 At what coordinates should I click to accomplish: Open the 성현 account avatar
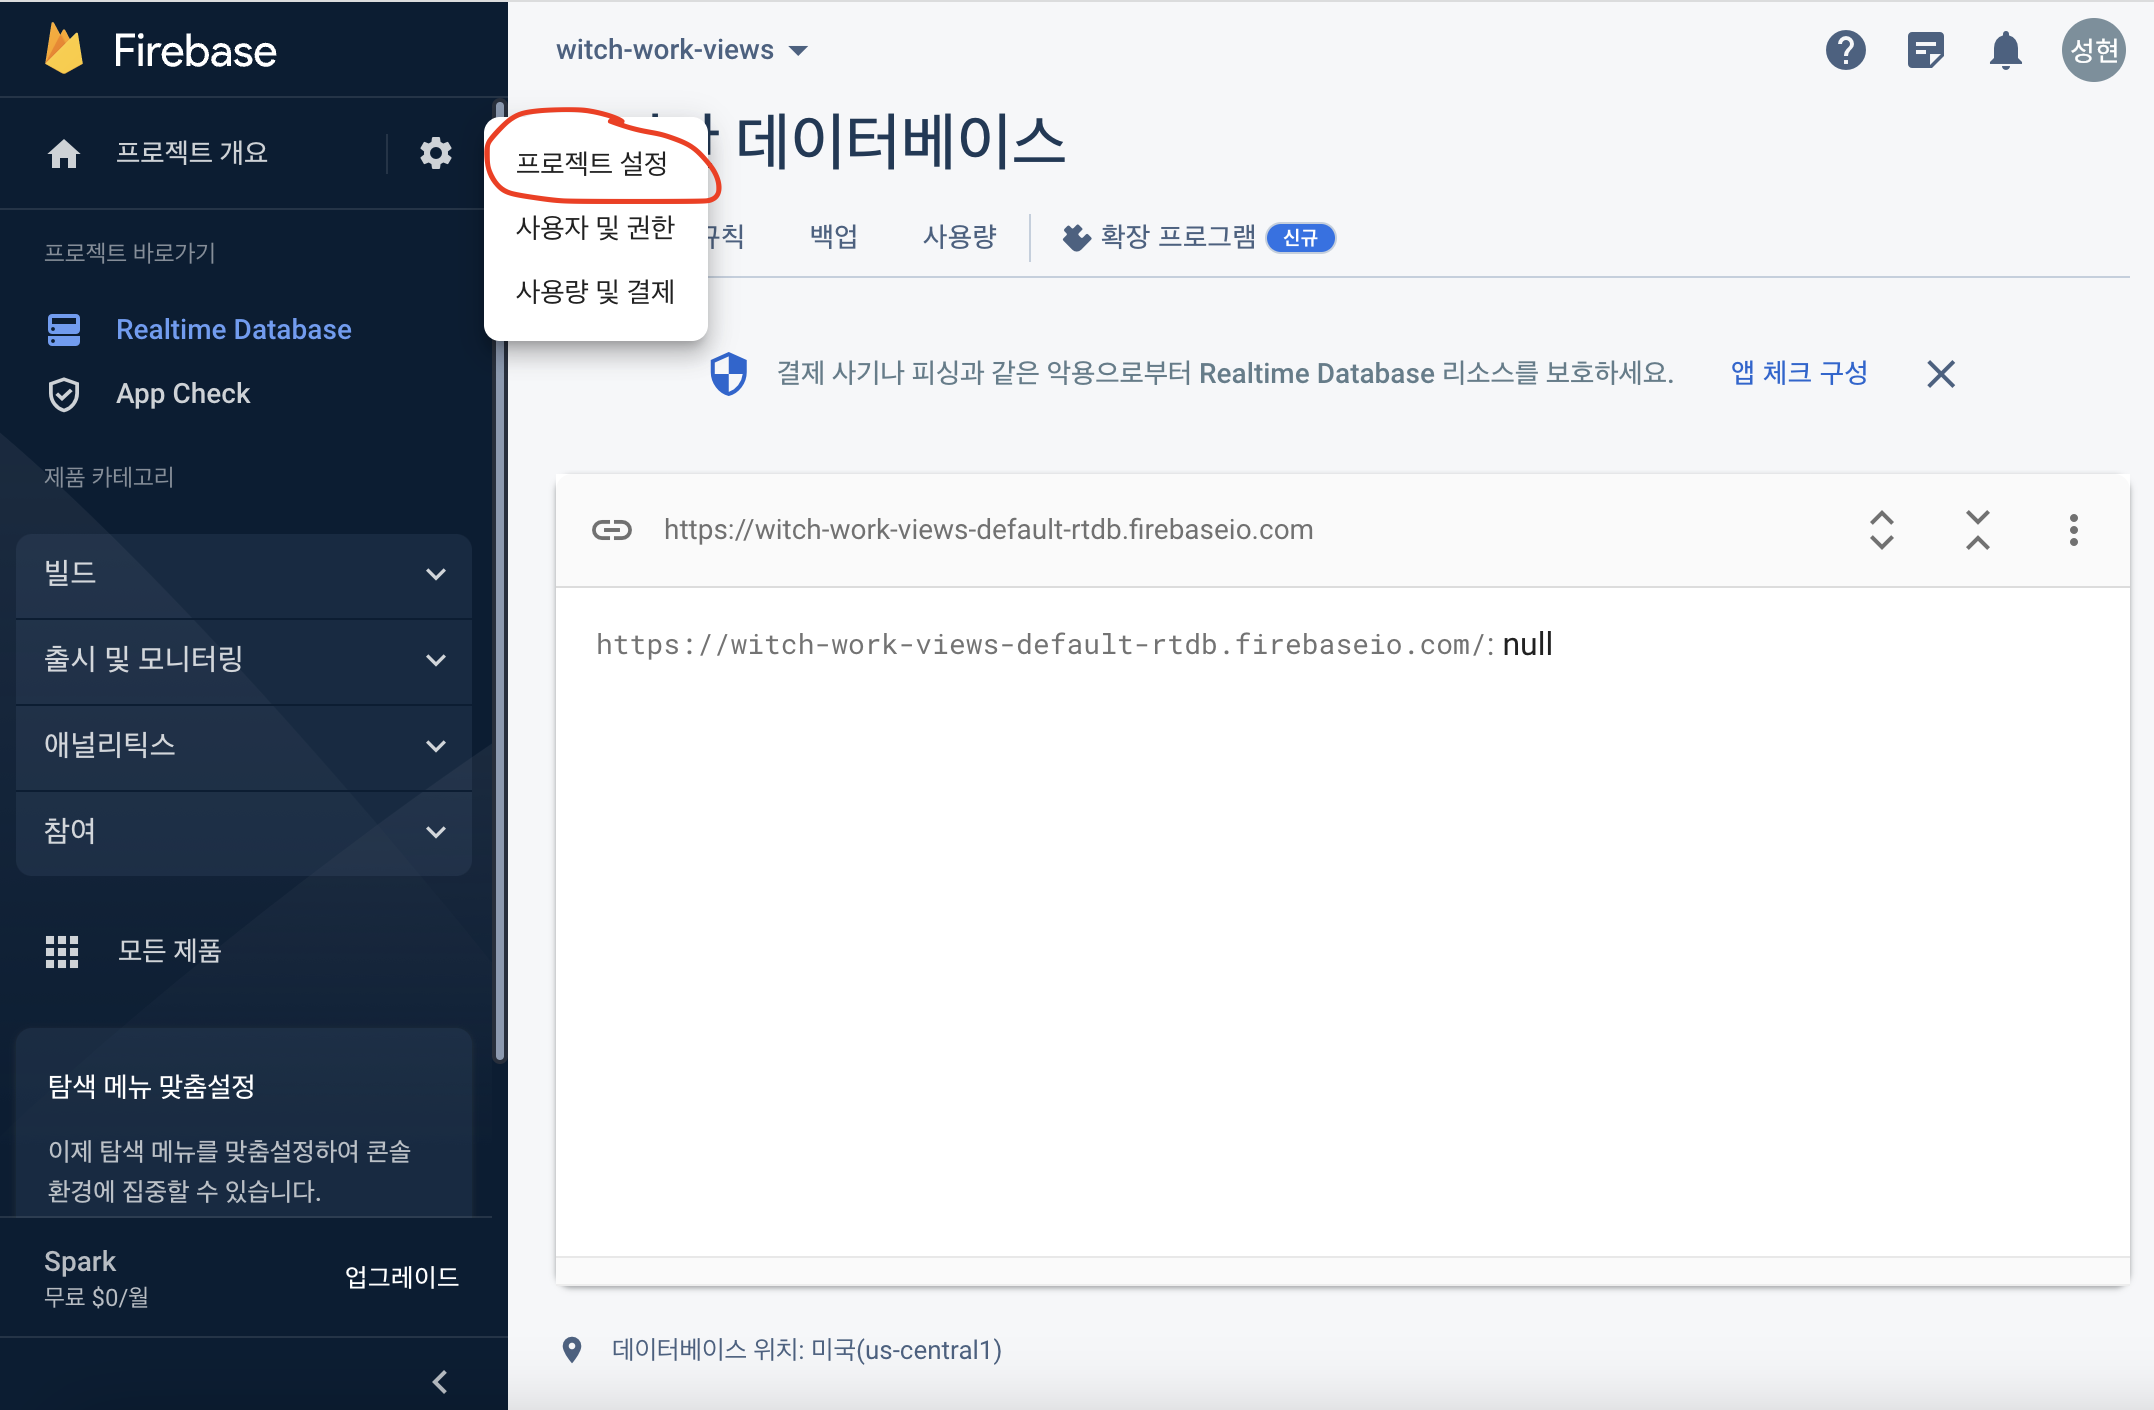2093,50
